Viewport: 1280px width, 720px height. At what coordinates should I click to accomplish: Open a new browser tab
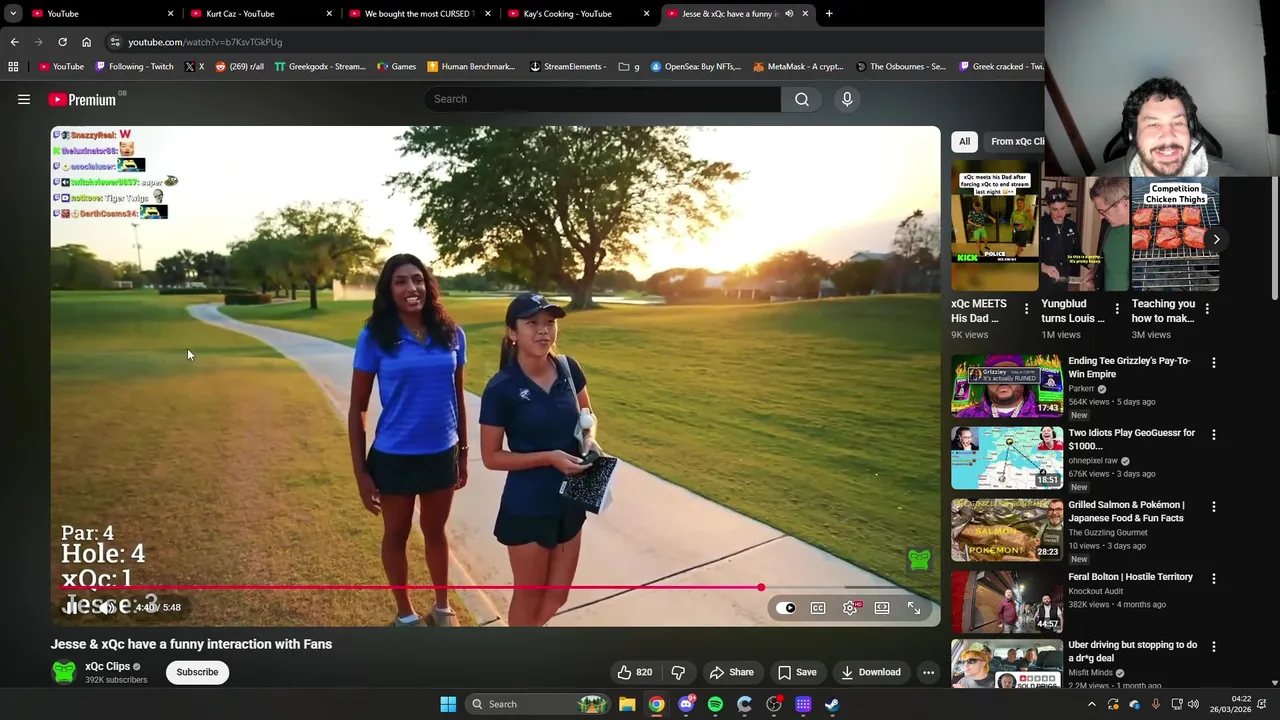click(x=829, y=14)
